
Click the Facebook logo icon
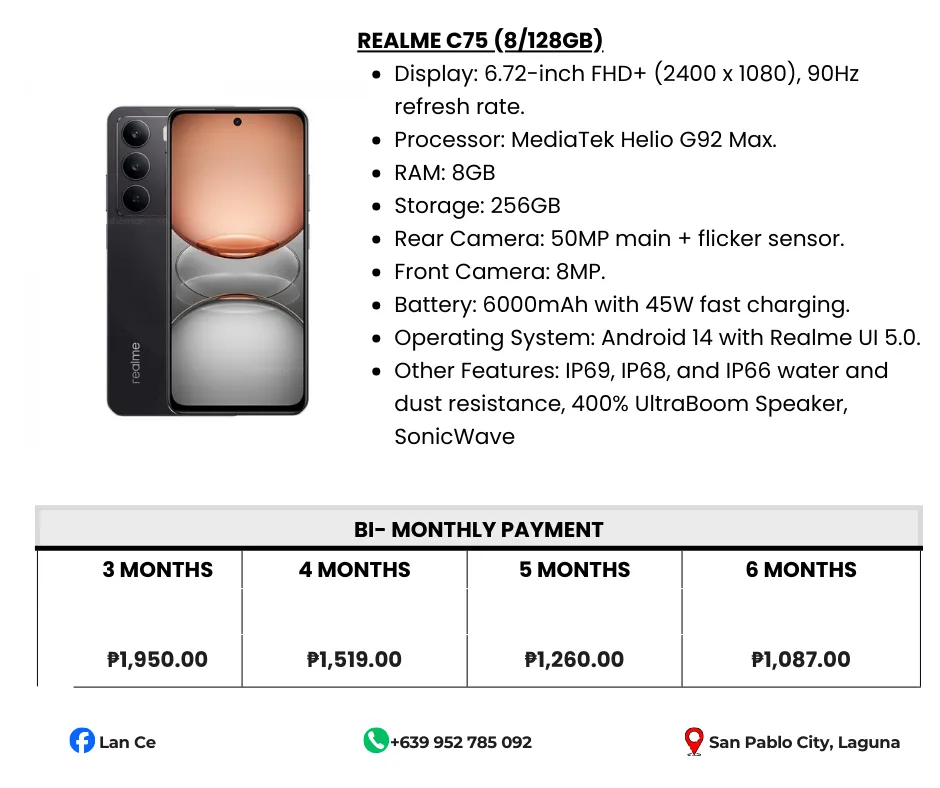pyautogui.click(x=82, y=741)
